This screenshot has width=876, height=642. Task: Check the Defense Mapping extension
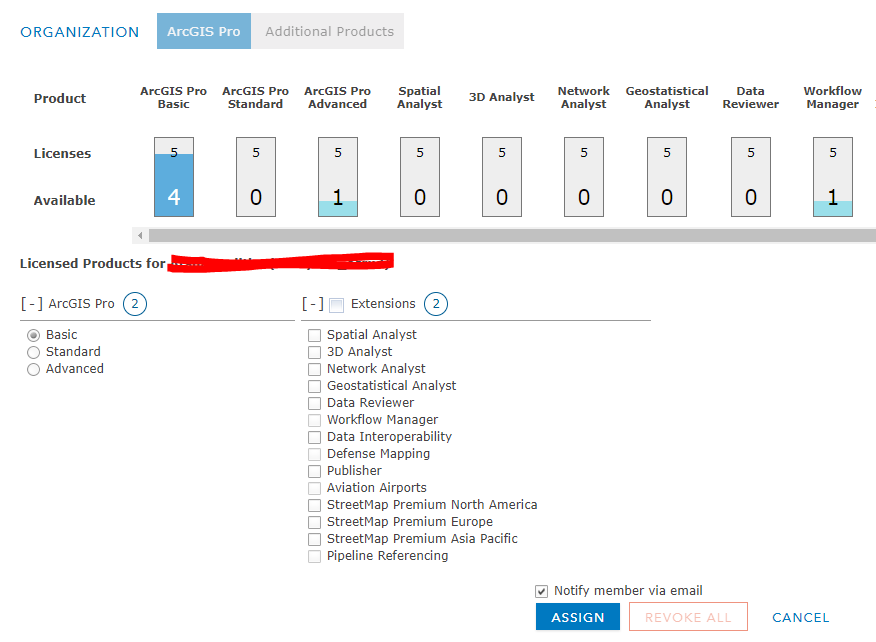click(315, 454)
